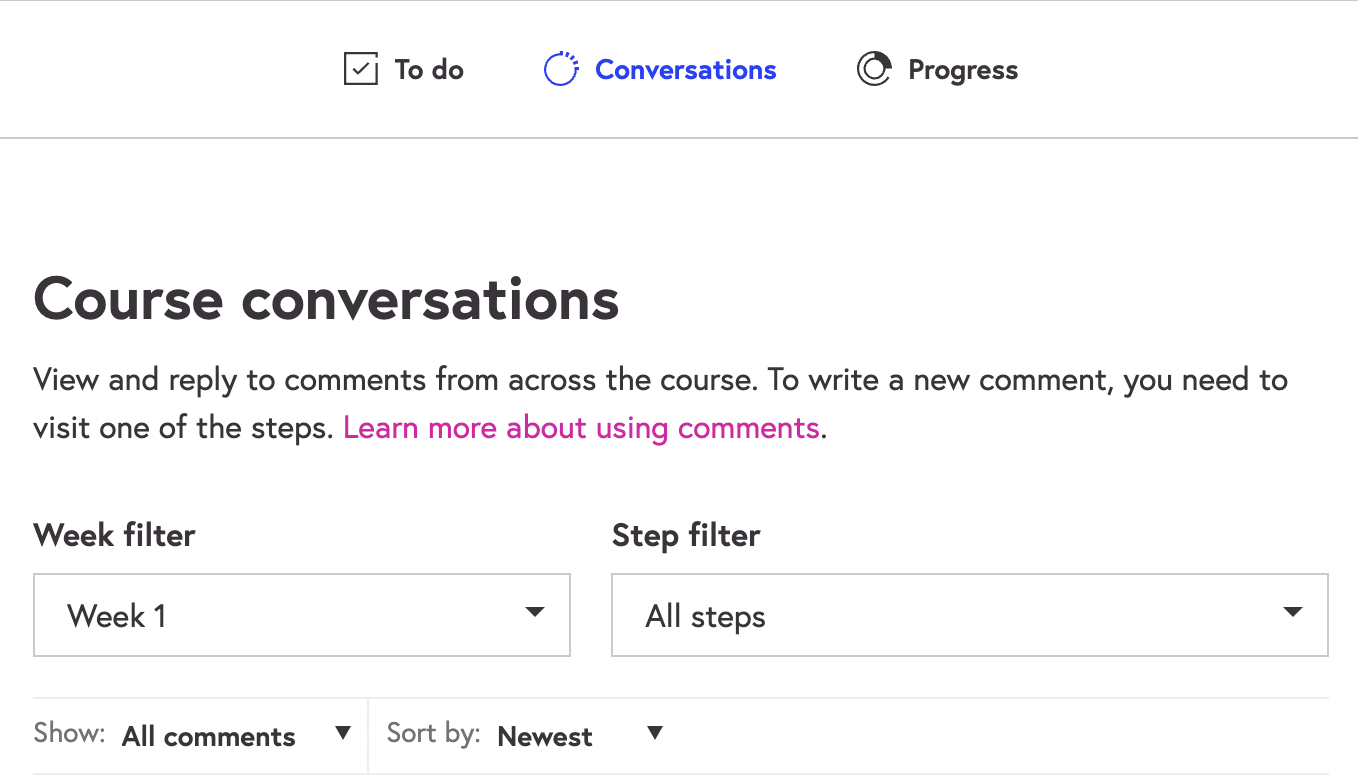Open the To do tab label
1358x776 pixels.
pos(429,70)
